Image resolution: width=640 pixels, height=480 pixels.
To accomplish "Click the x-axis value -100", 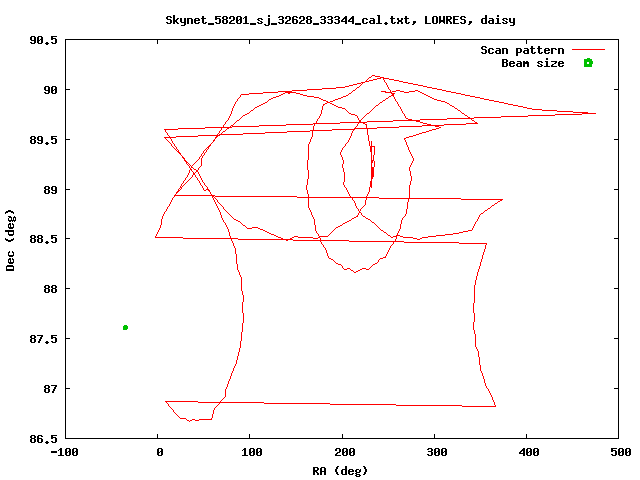I will [x=64, y=452].
